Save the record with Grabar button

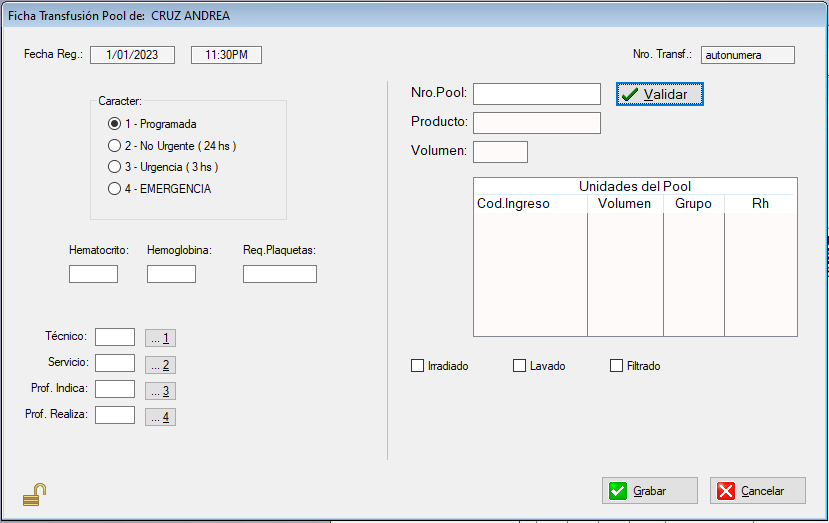point(649,491)
